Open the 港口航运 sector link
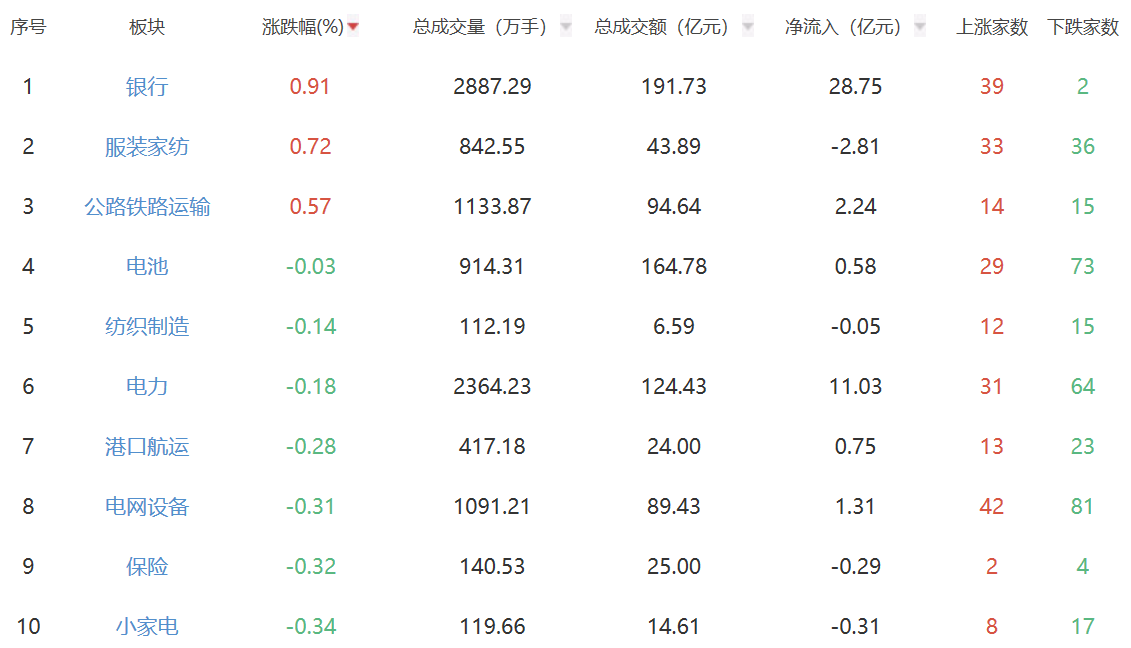This screenshot has width=1131, height=648. pos(147,447)
